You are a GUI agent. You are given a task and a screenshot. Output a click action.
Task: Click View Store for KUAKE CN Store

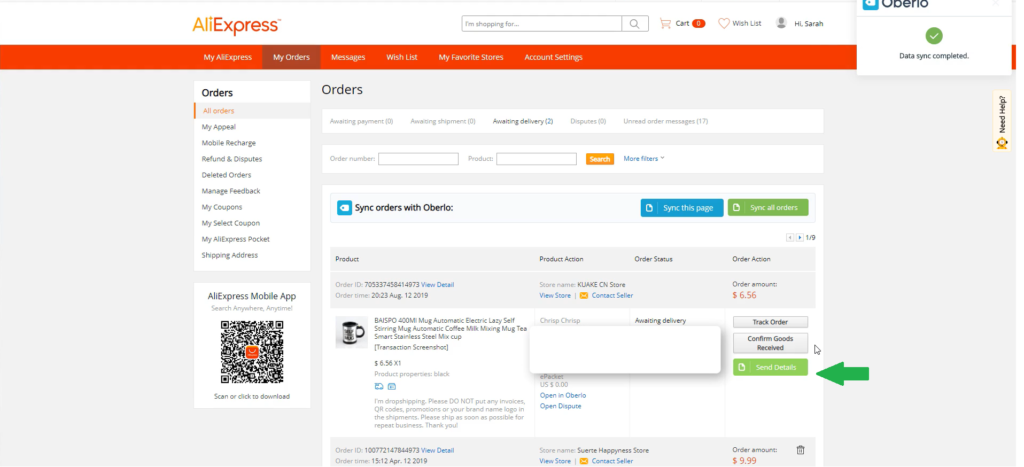coord(555,295)
